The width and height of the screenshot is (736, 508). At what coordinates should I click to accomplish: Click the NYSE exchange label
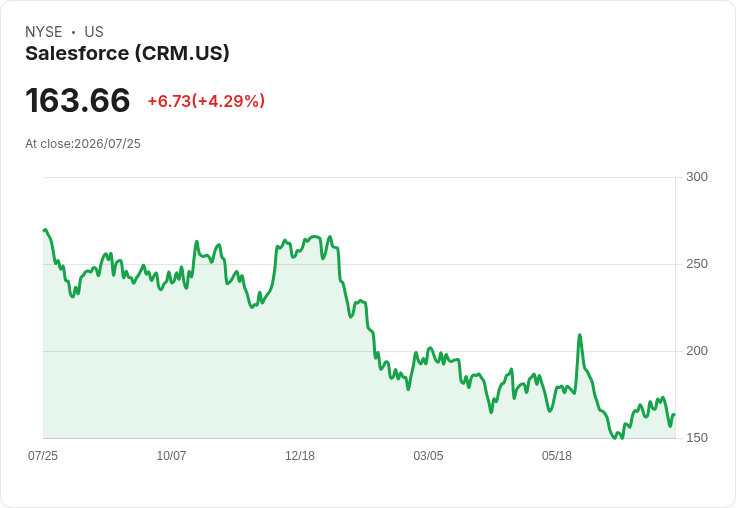44,32
